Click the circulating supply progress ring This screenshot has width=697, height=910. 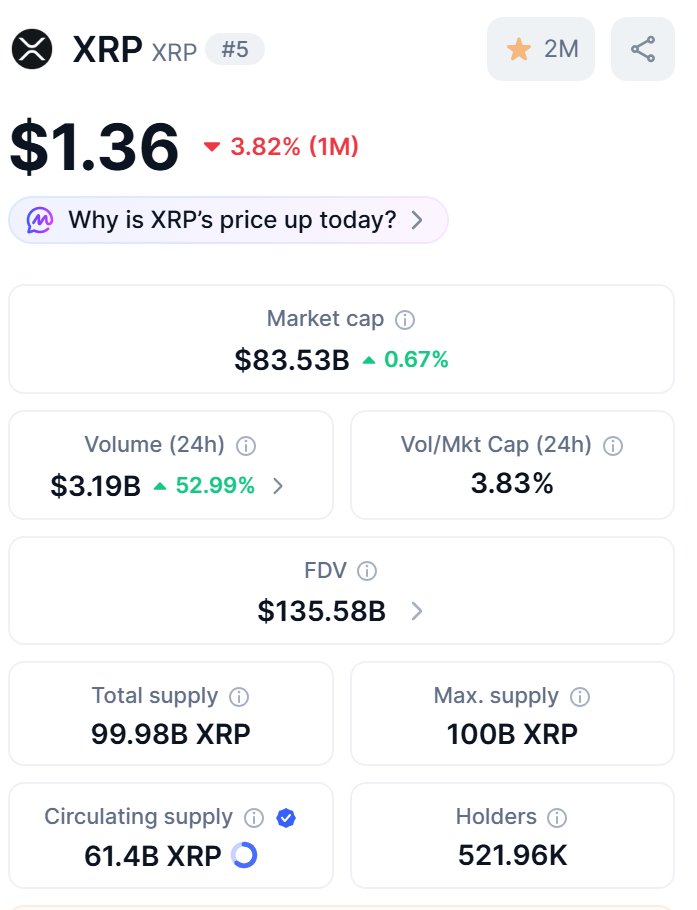point(244,856)
